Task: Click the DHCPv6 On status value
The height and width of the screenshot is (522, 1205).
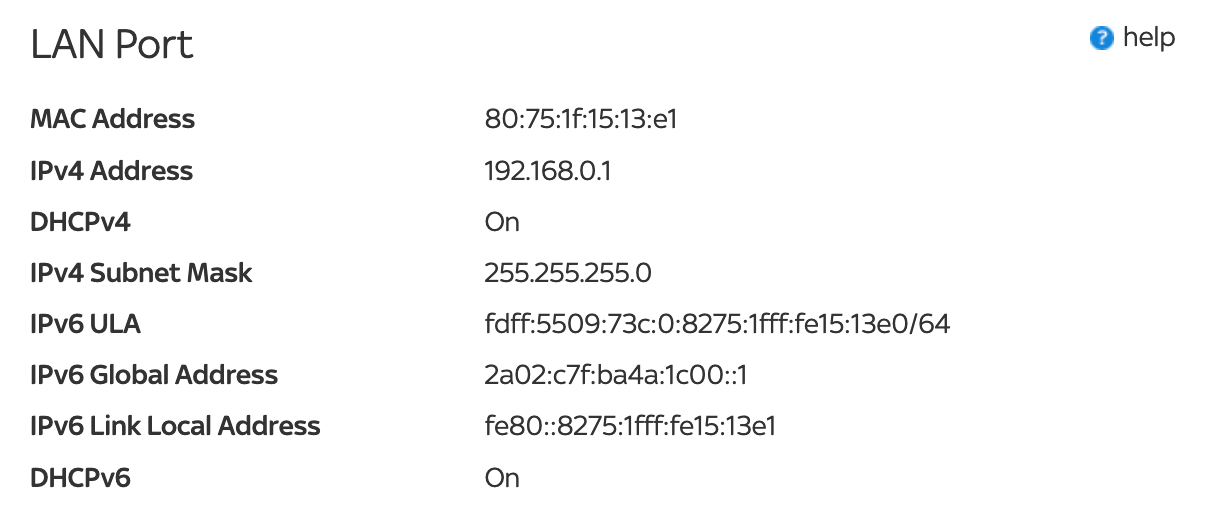Action: (x=502, y=478)
